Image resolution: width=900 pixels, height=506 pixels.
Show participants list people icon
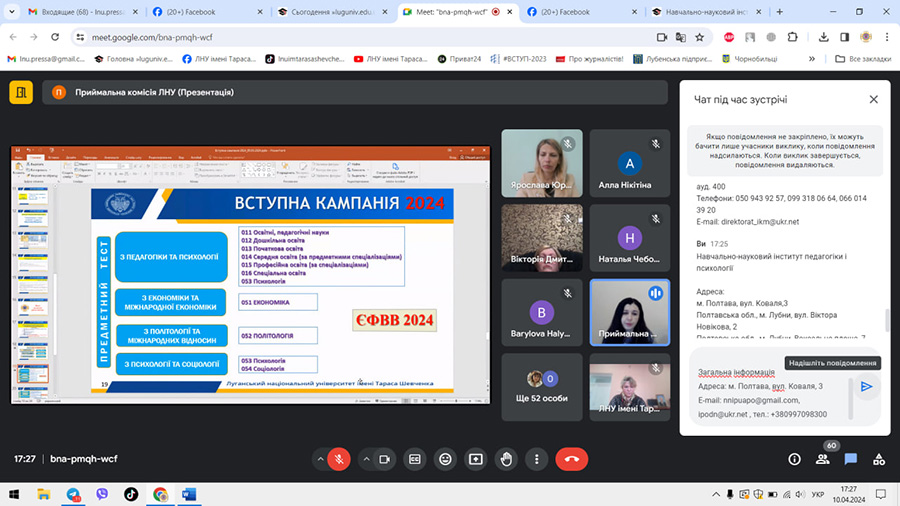click(x=823, y=460)
